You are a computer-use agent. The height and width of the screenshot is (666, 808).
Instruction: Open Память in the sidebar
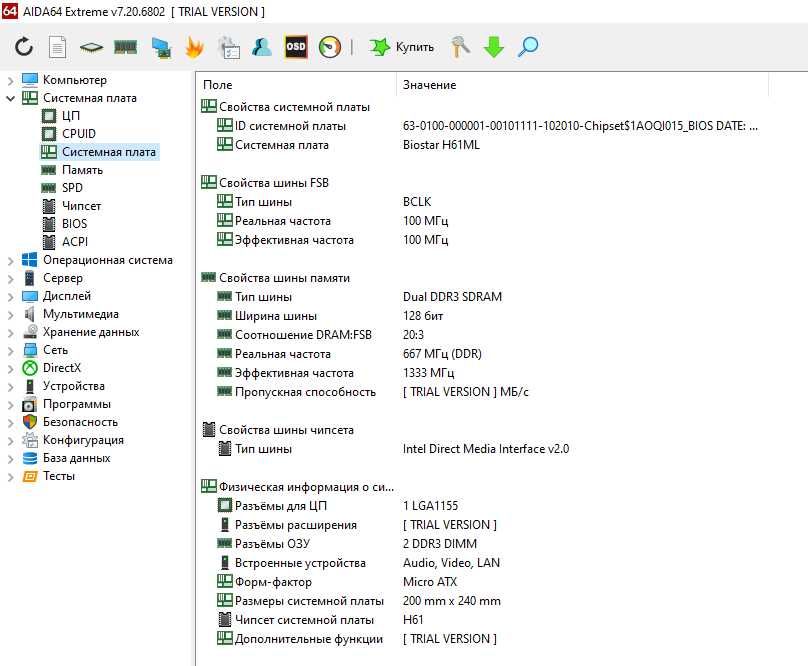click(82, 170)
